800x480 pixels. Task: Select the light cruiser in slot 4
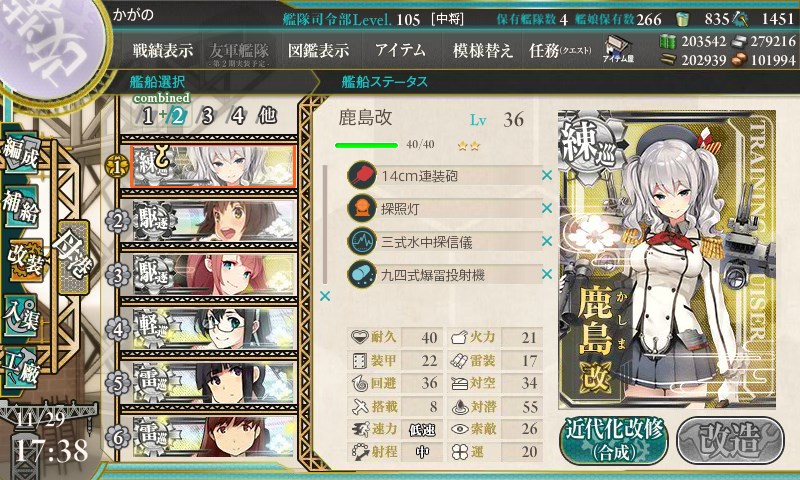point(208,329)
